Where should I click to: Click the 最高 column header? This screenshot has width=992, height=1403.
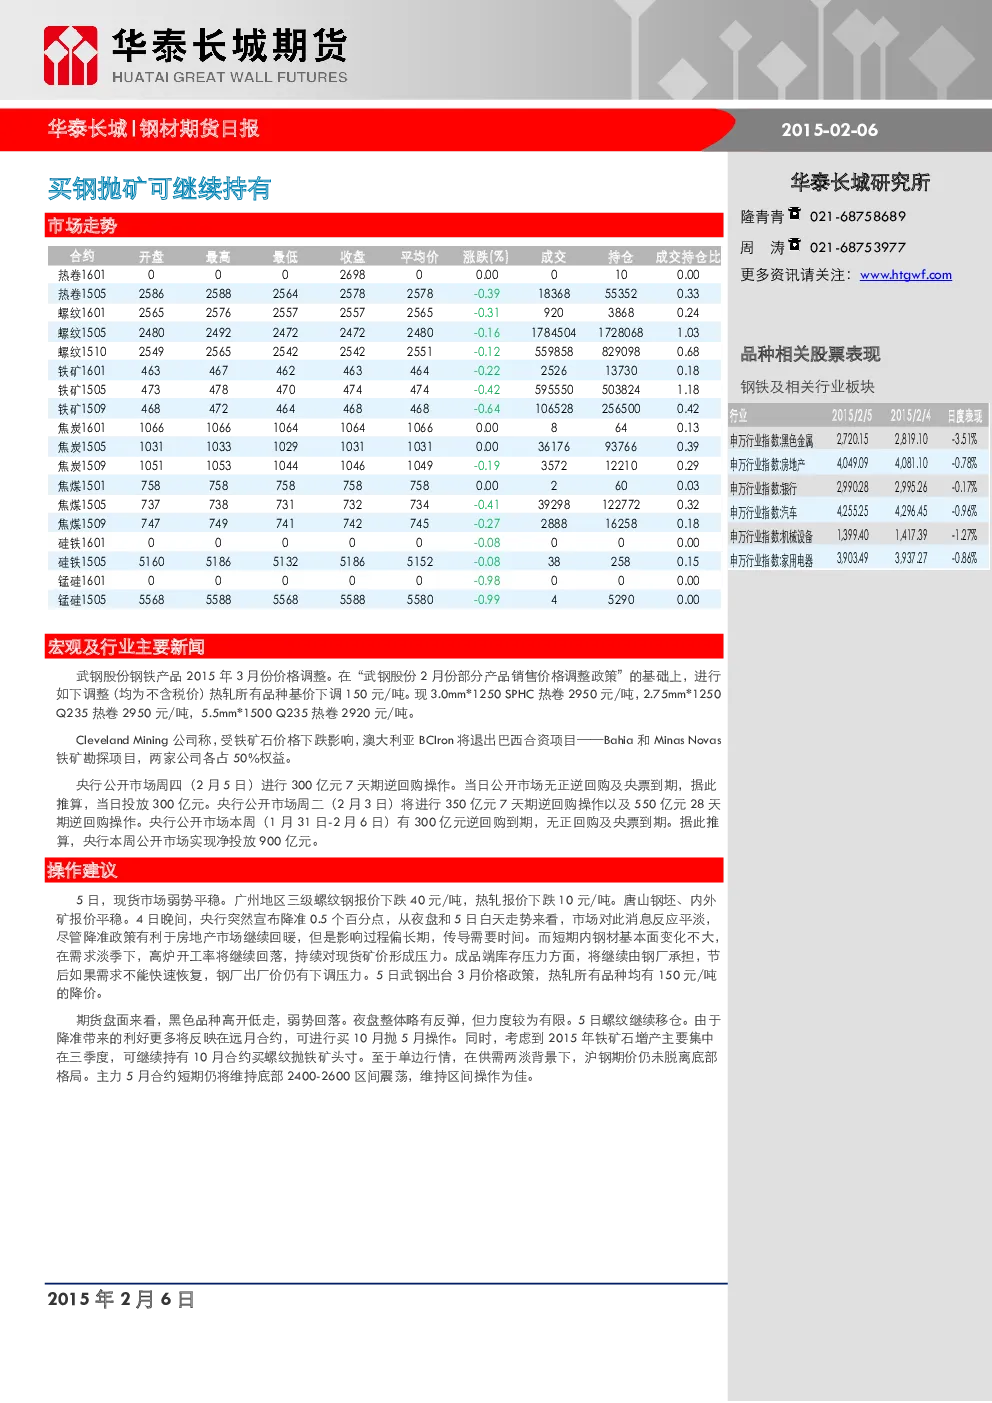click(218, 257)
